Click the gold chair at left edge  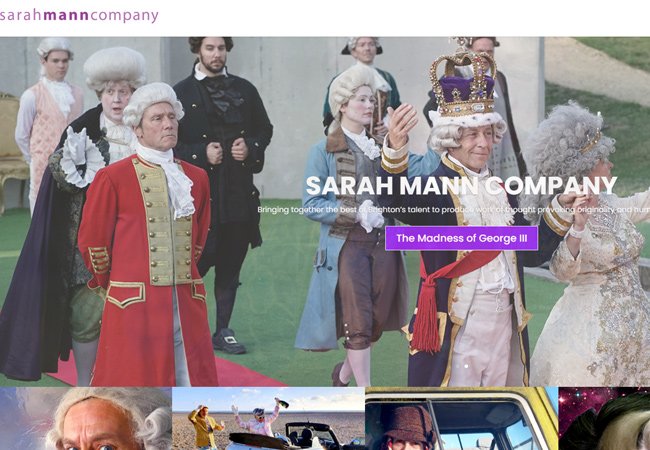12,153
